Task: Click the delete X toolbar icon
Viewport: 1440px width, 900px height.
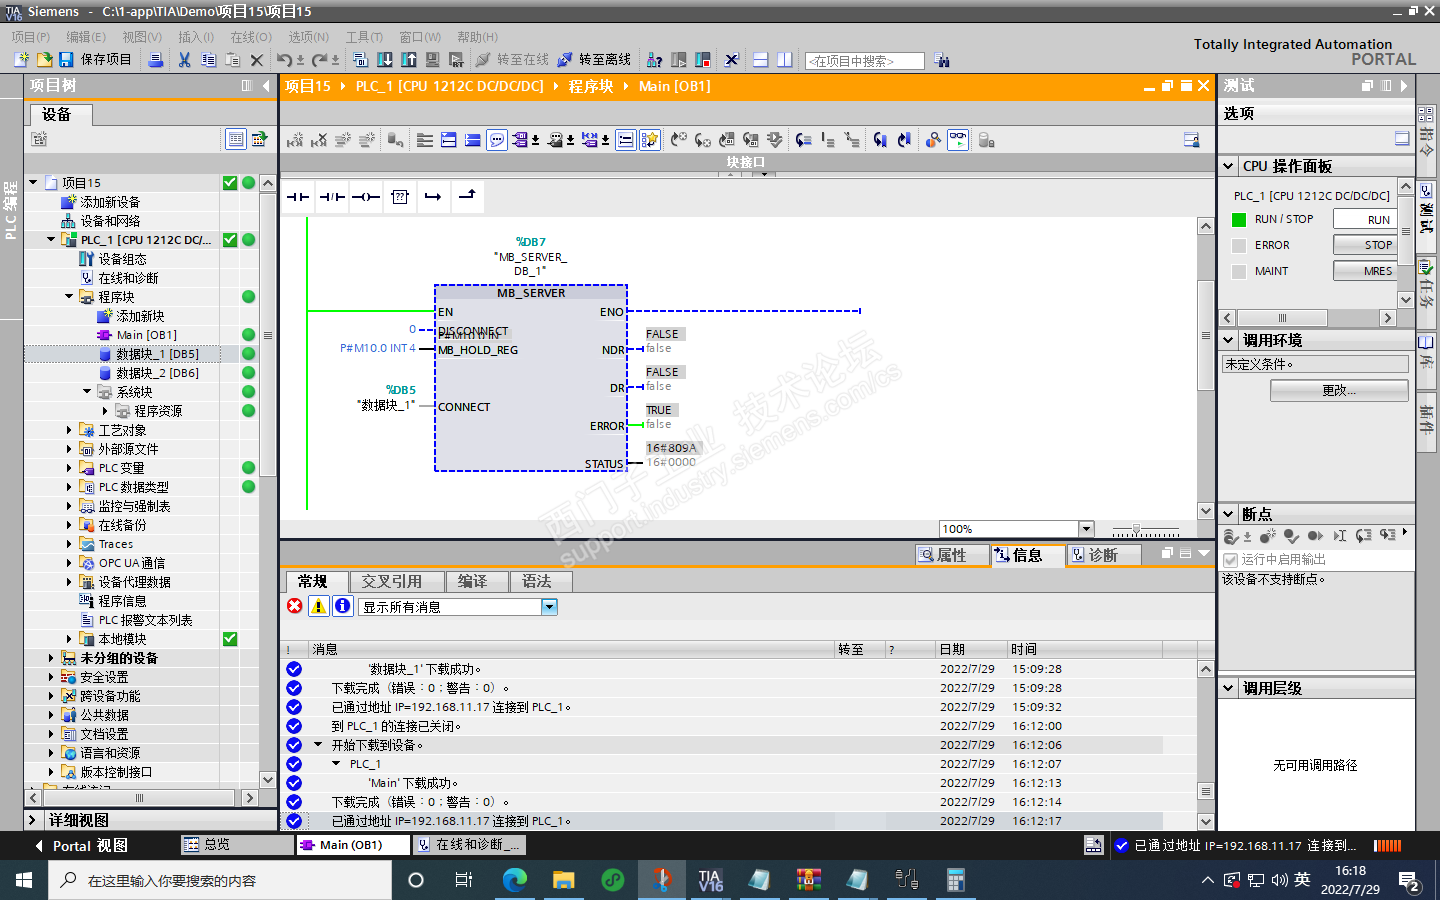Action: pyautogui.click(x=256, y=60)
